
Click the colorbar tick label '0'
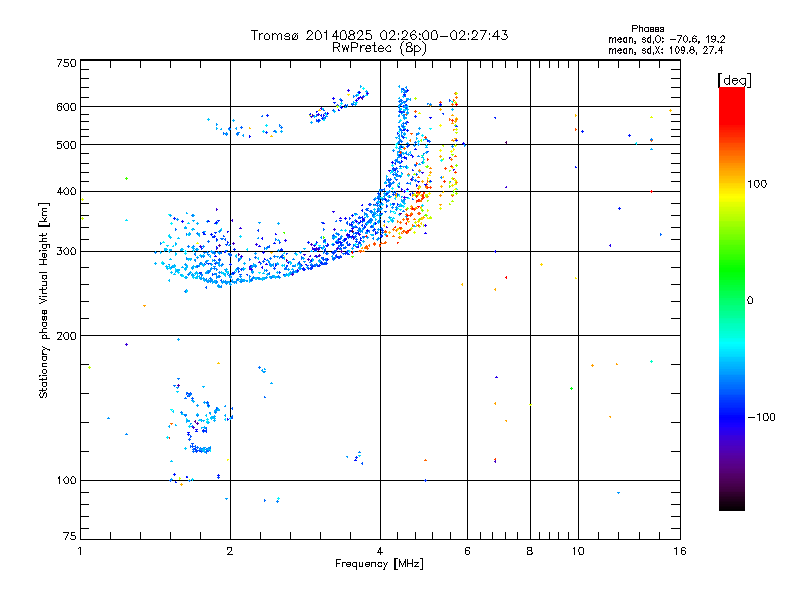[x=750, y=301]
